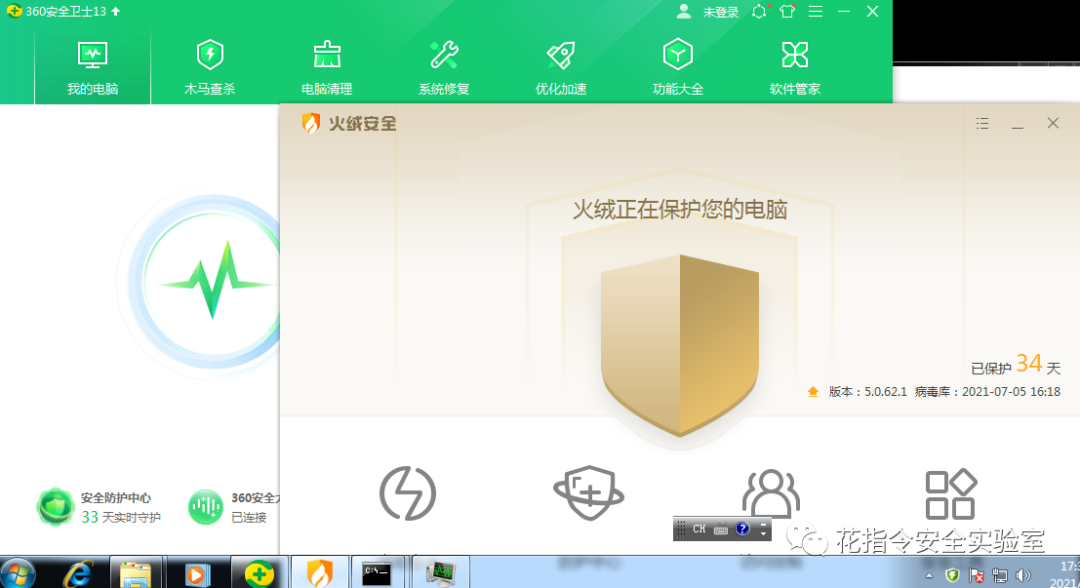This screenshot has width=1080, height=588.
Task: Launch Internet Explorer from taskbar
Action: 78,573
